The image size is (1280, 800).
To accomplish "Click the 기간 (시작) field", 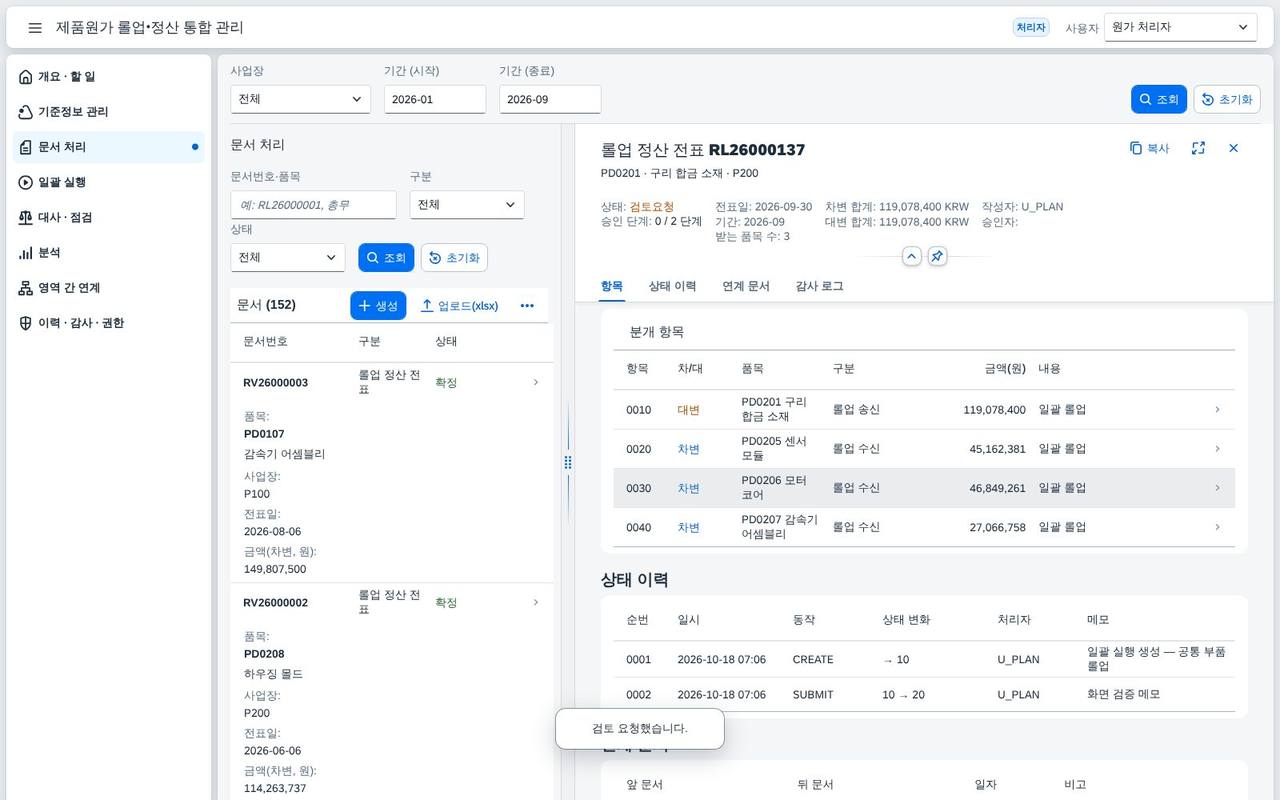I will tap(435, 99).
